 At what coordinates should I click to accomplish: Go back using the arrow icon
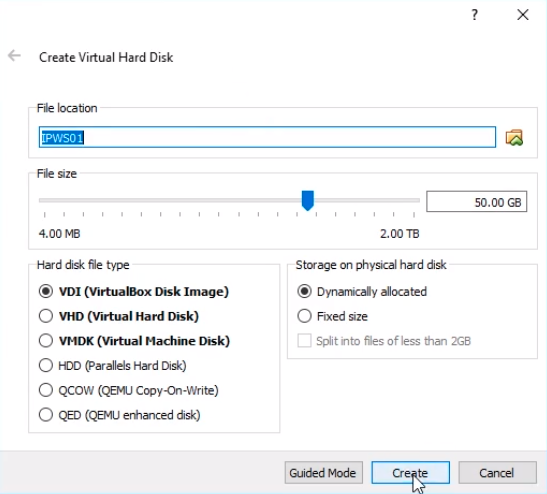click(x=14, y=55)
